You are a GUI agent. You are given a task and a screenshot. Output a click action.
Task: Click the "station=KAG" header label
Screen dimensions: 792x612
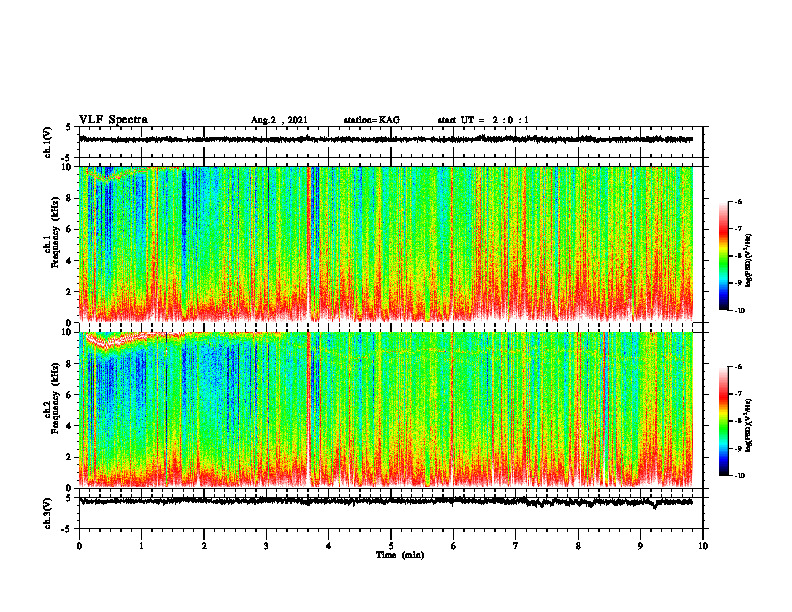click(x=372, y=120)
